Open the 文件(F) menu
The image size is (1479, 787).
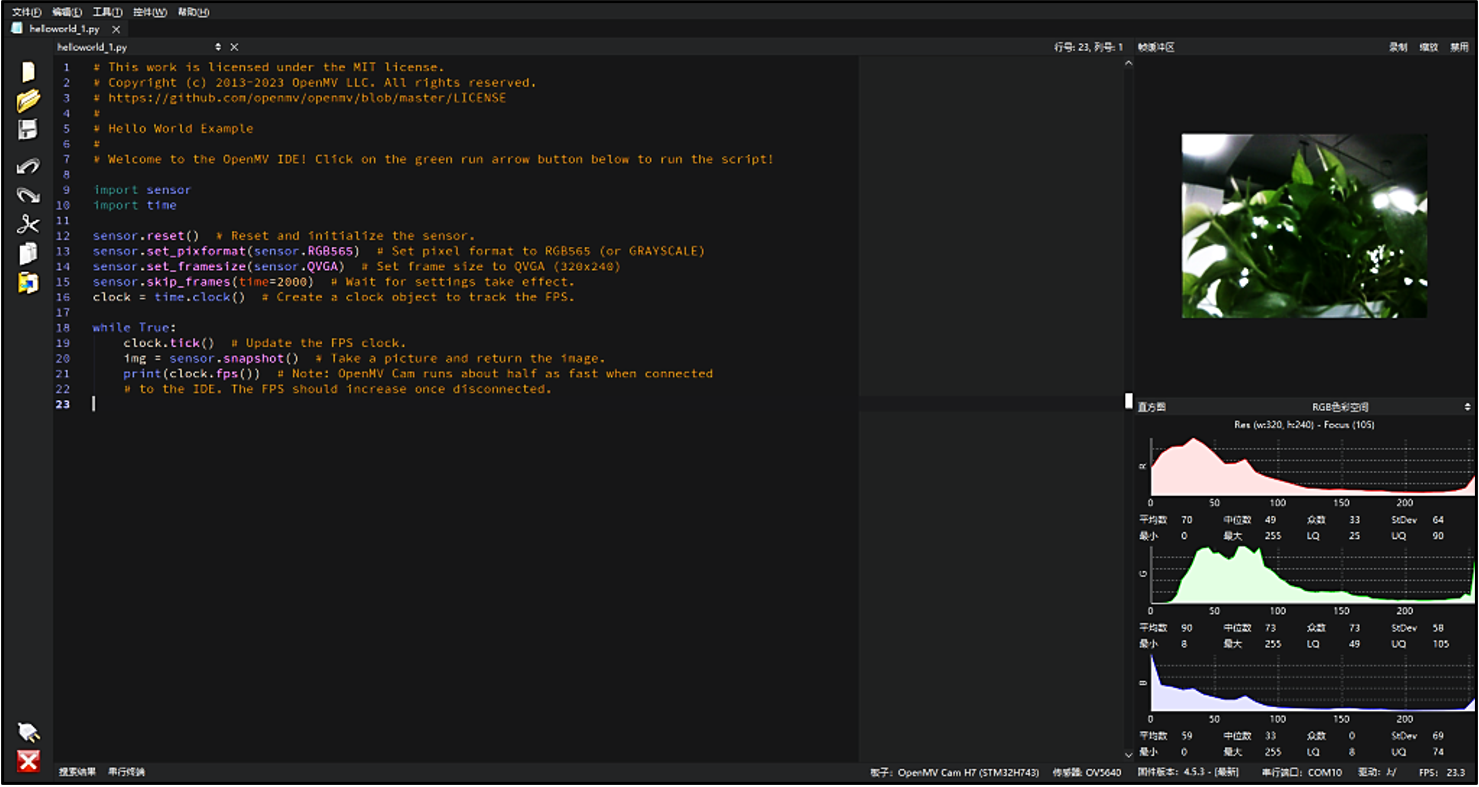(27, 12)
